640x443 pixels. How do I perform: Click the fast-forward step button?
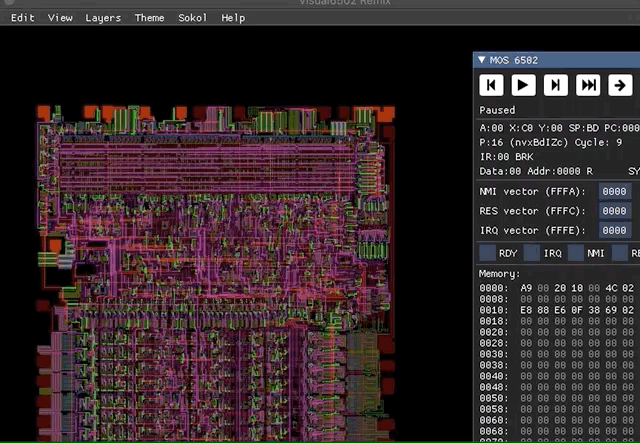pos(588,85)
